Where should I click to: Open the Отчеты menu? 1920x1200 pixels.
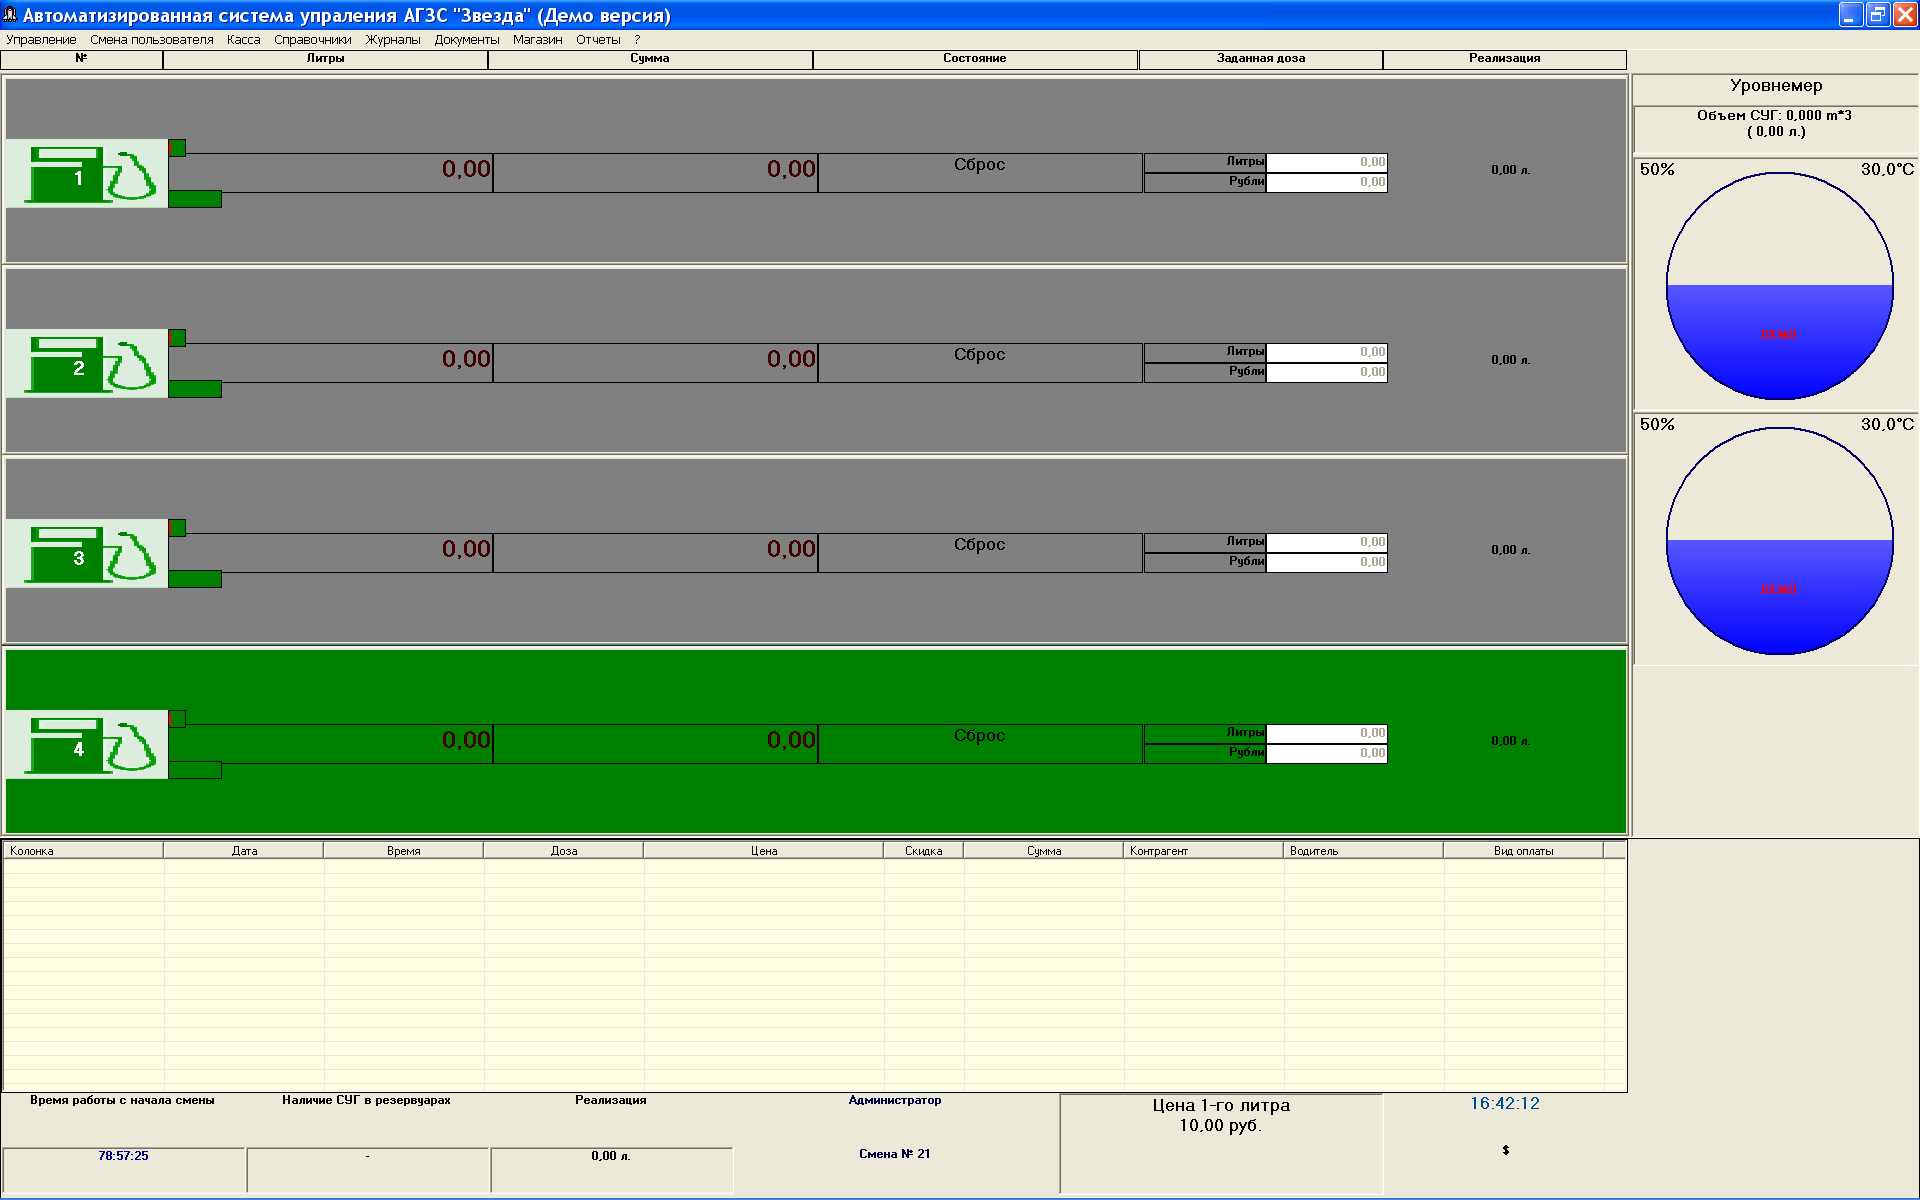pos(598,40)
